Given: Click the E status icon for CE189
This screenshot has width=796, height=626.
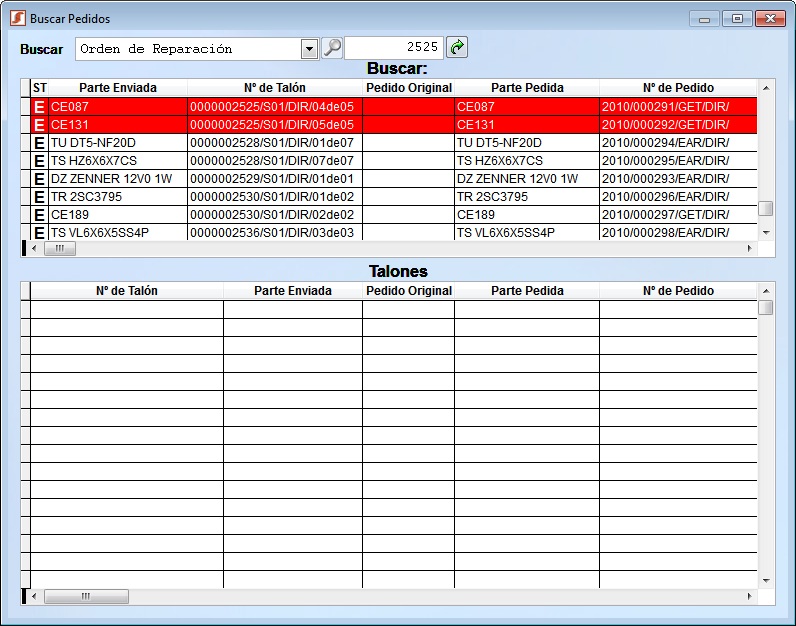Looking at the screenshot, I should pos(40,215).
